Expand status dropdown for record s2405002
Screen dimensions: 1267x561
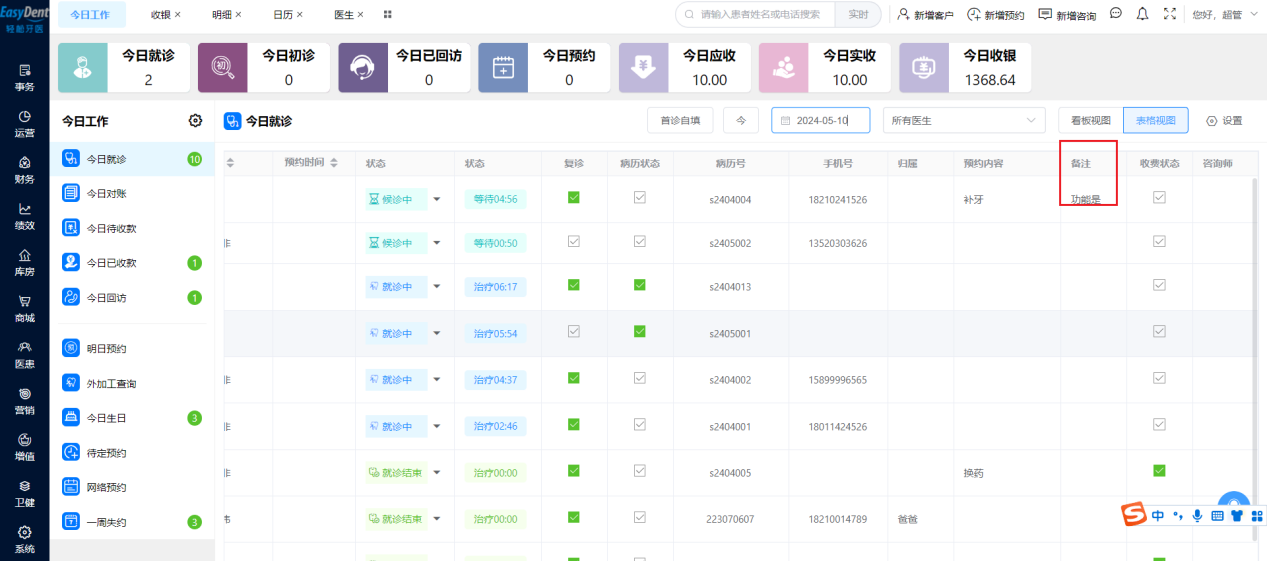tap(436, 242)
